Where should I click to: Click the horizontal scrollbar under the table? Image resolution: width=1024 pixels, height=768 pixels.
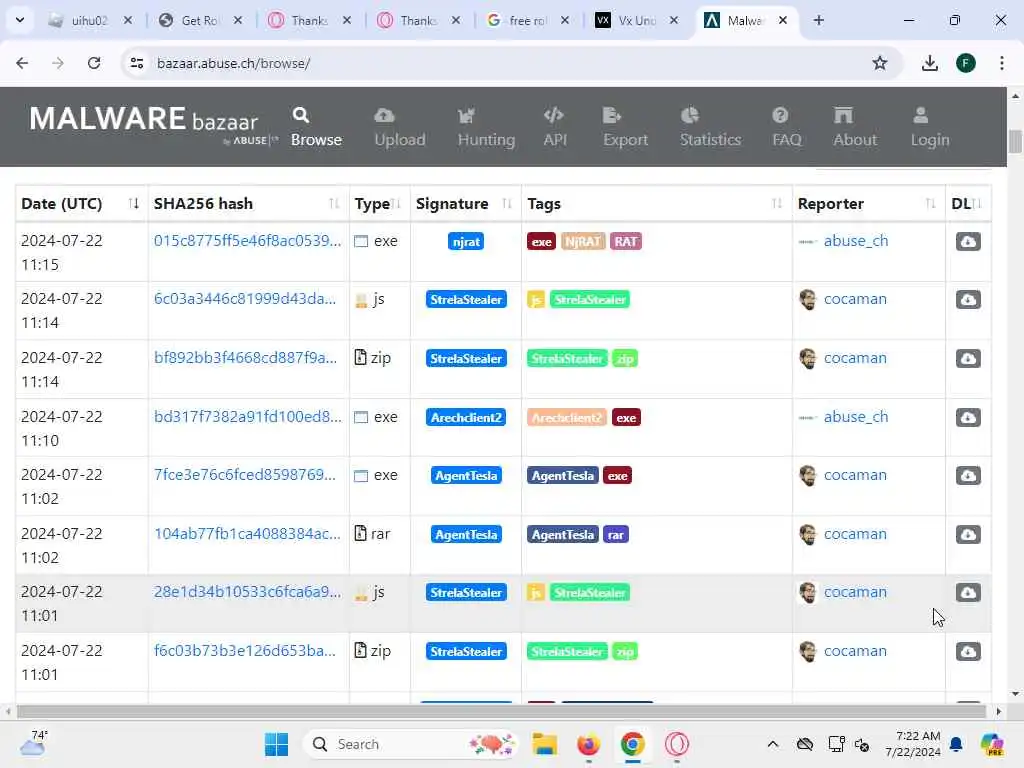(x=501, y=711)
